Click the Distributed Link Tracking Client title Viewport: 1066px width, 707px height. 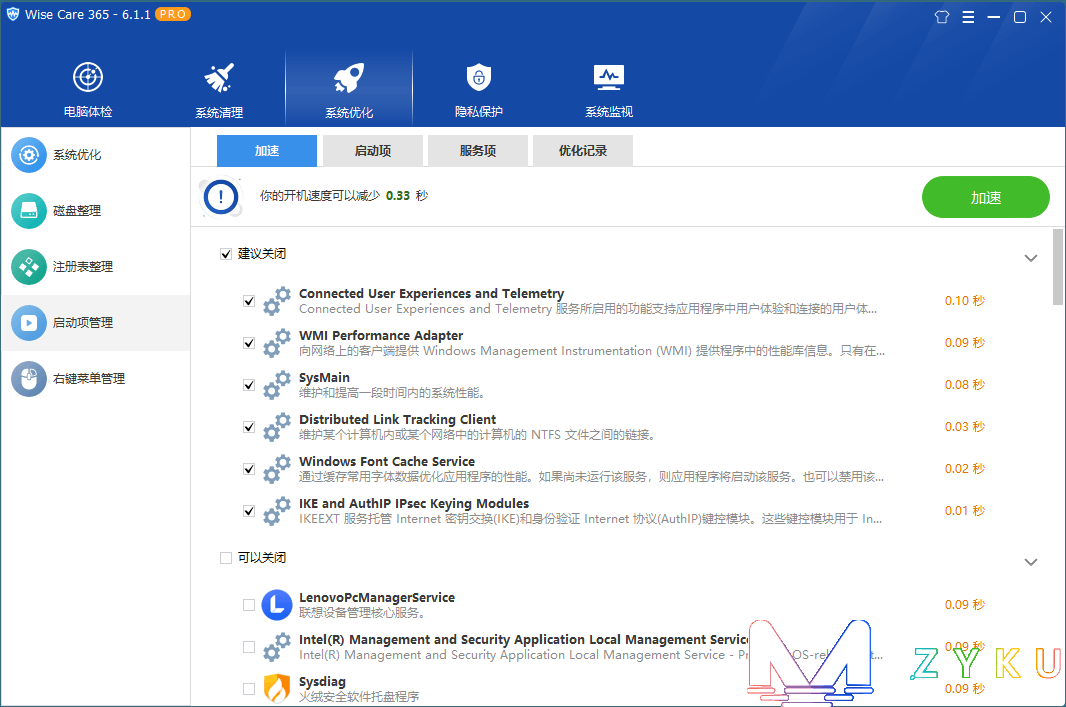(x=398, y=419)
